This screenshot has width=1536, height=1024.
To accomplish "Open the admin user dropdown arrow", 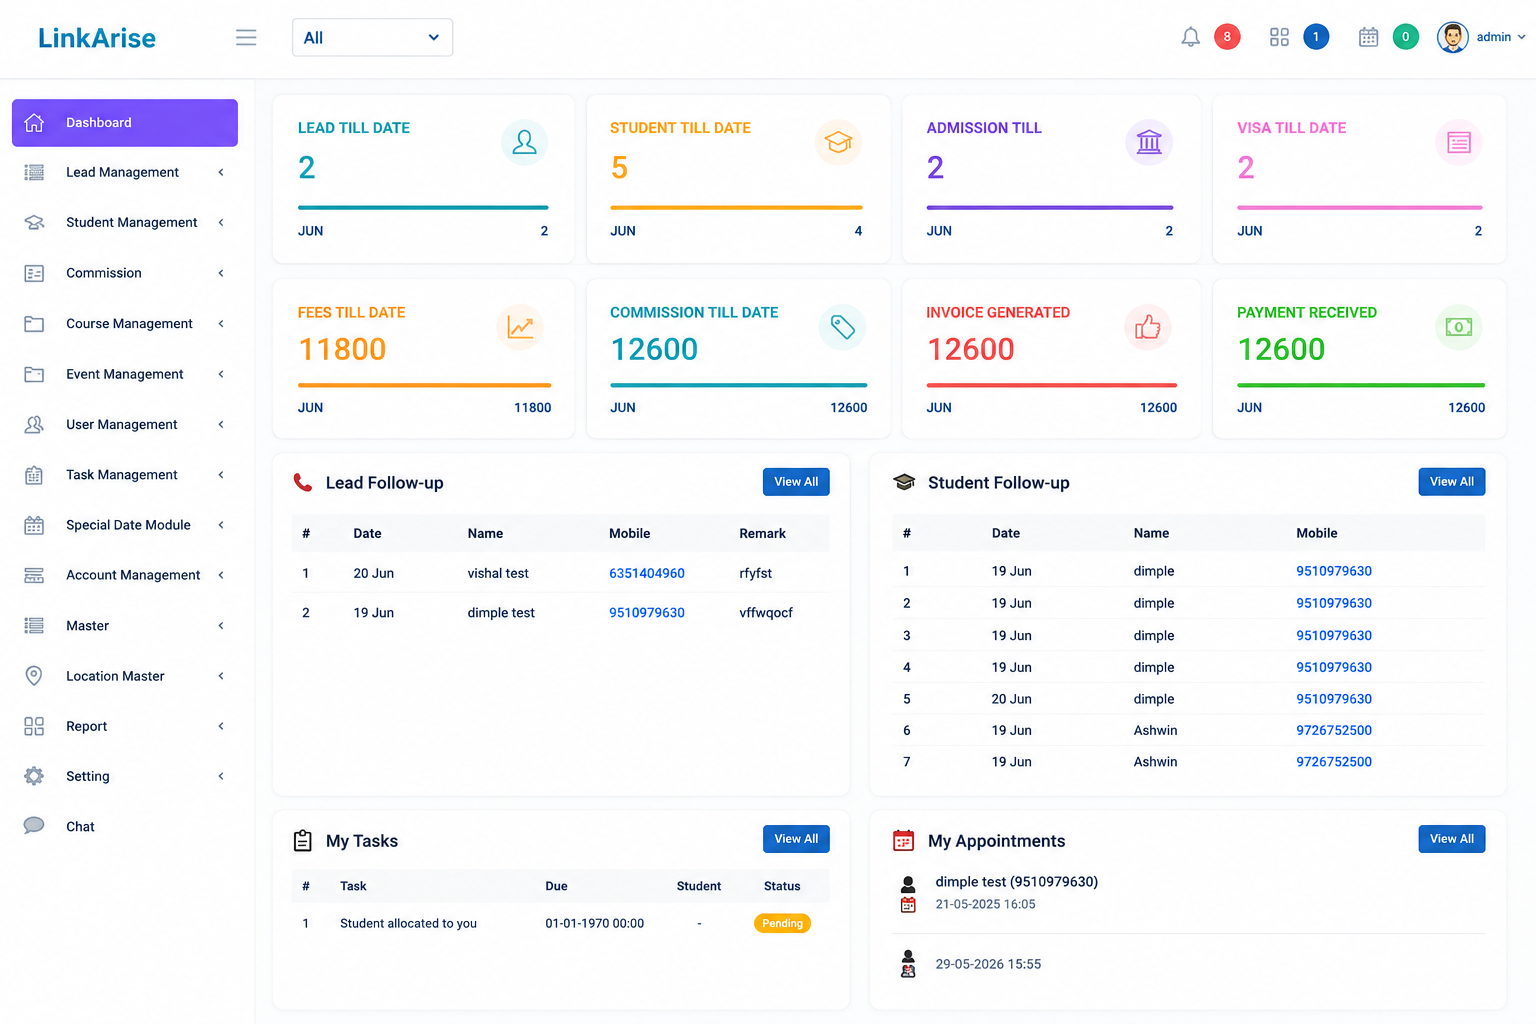I will click(x=1522, y=37).
